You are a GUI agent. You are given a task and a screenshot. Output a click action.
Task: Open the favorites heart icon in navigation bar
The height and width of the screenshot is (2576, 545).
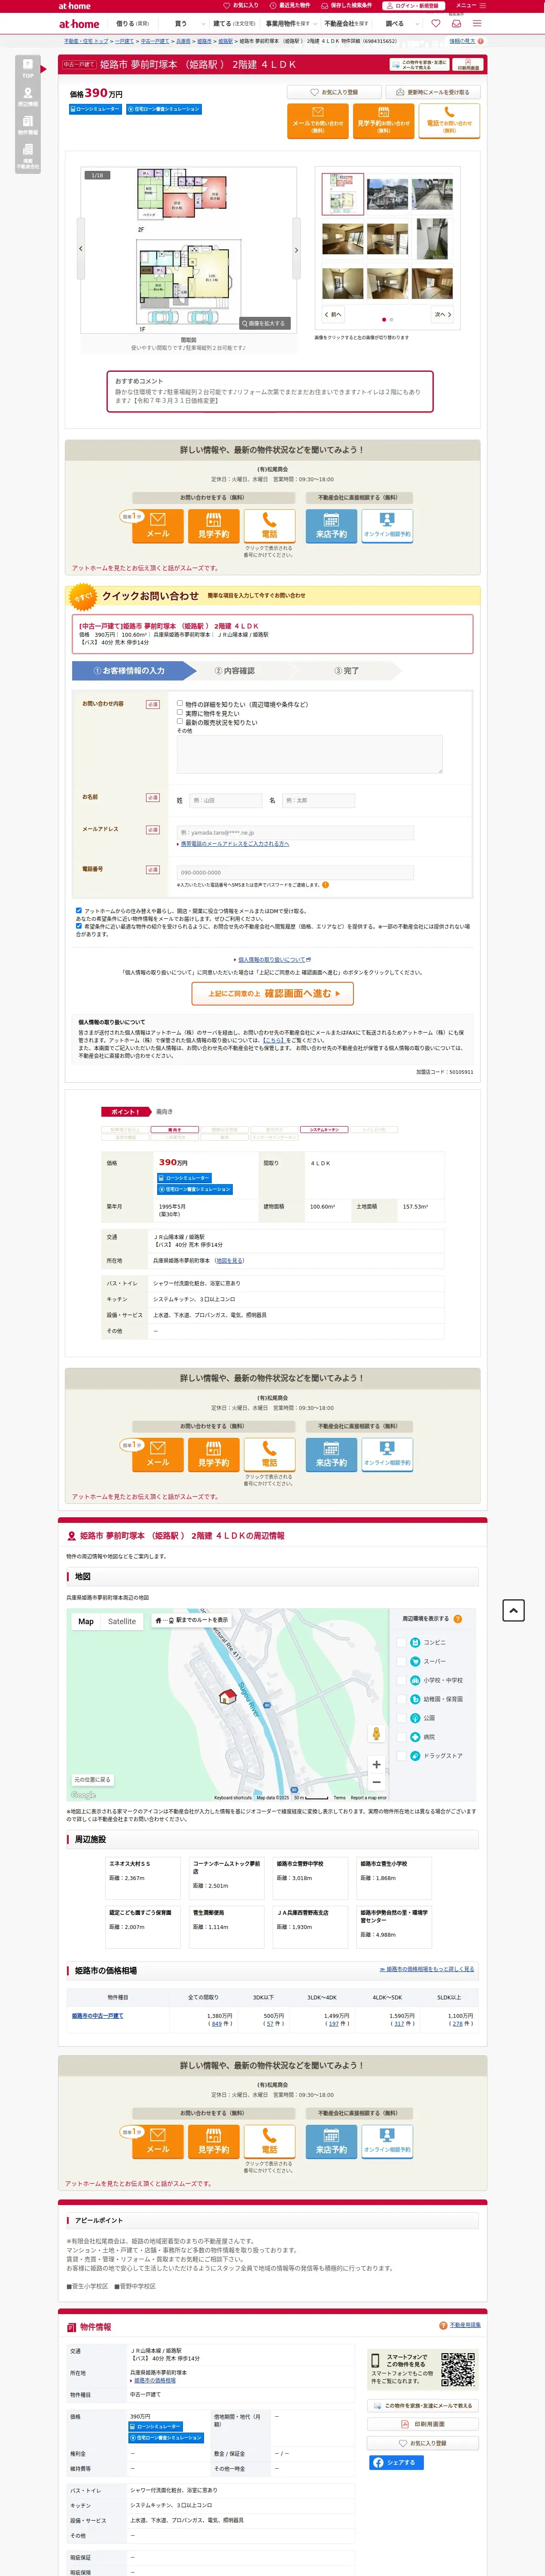(436, 23)
